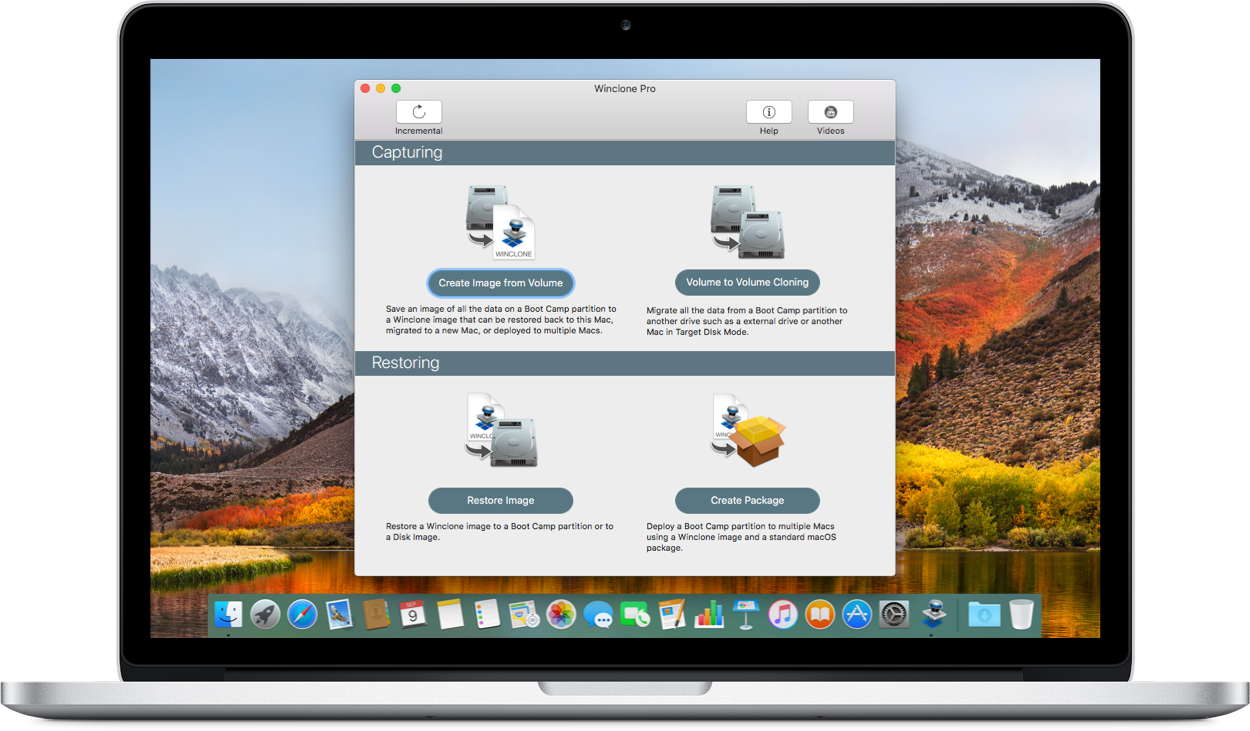Screen dimensions: 1250x731
Task: Open Contacts book in the Dock
Action: point(376,614)
